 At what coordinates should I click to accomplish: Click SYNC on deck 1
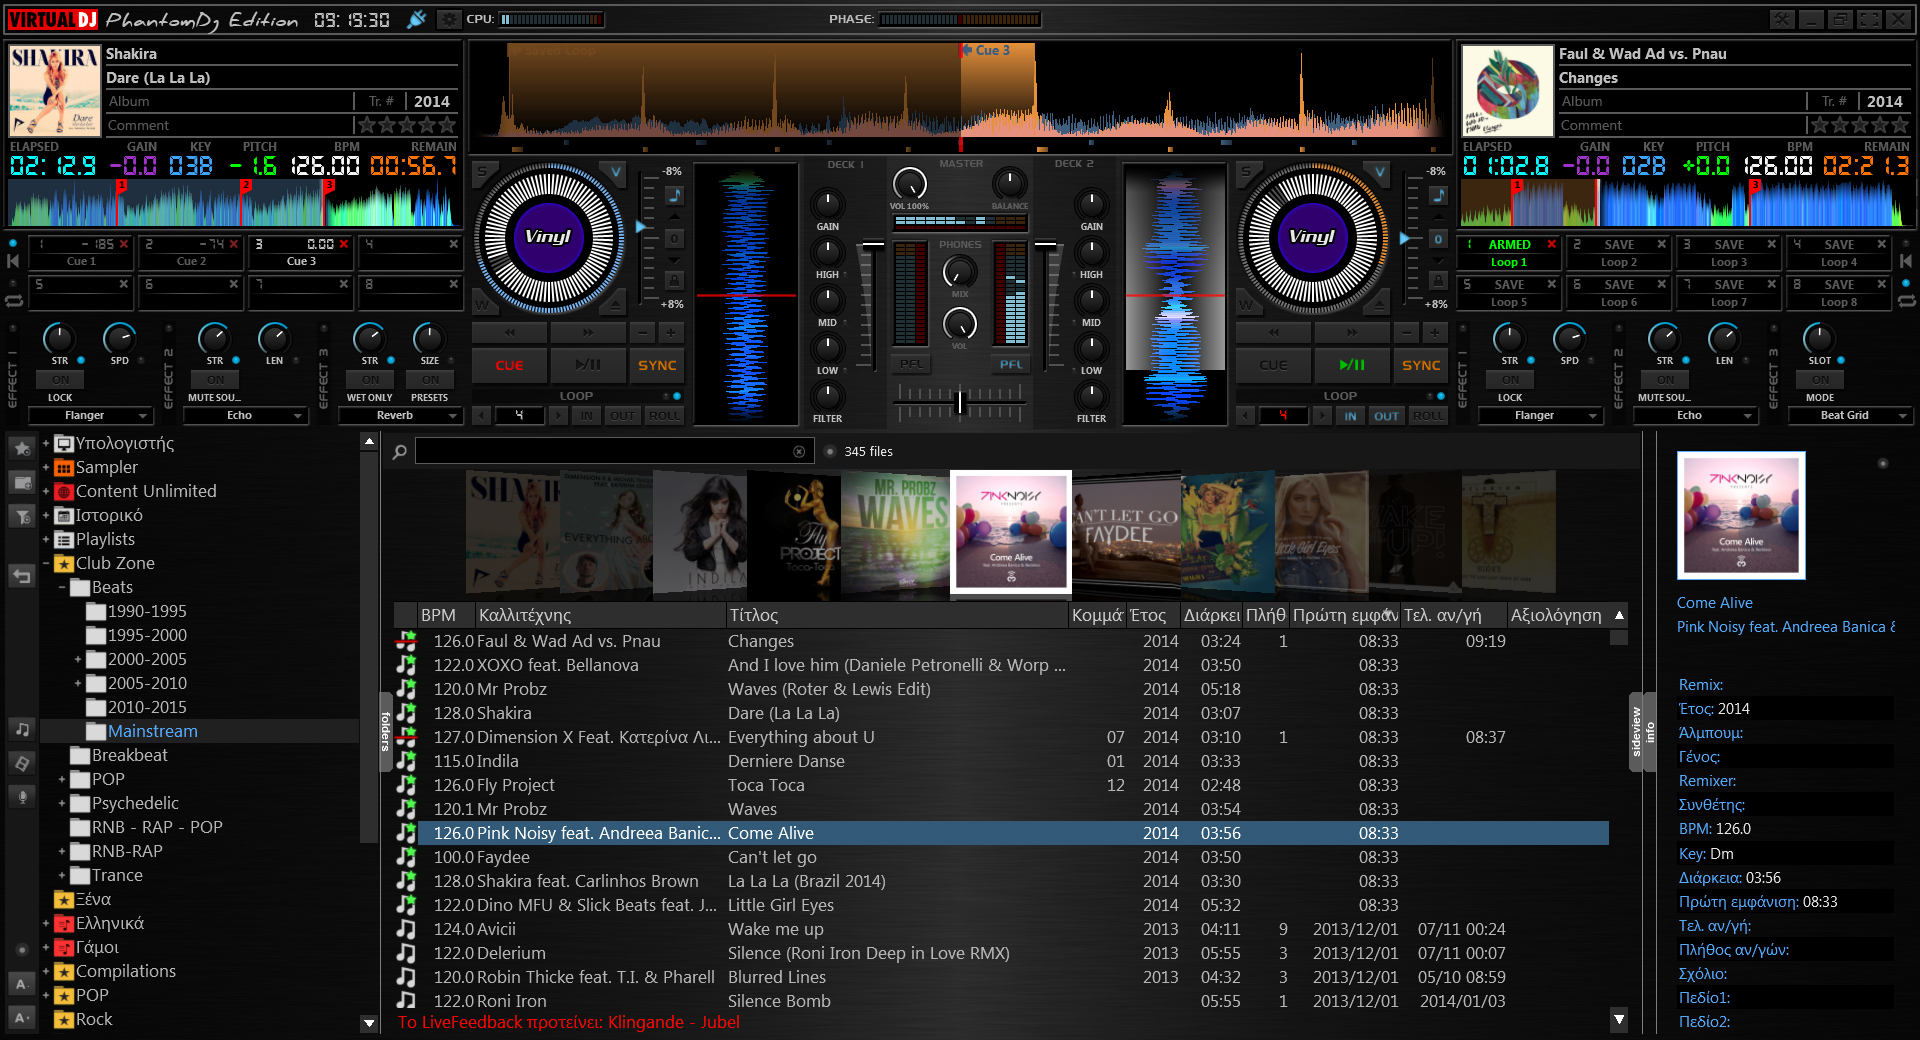tap(657, 365)
